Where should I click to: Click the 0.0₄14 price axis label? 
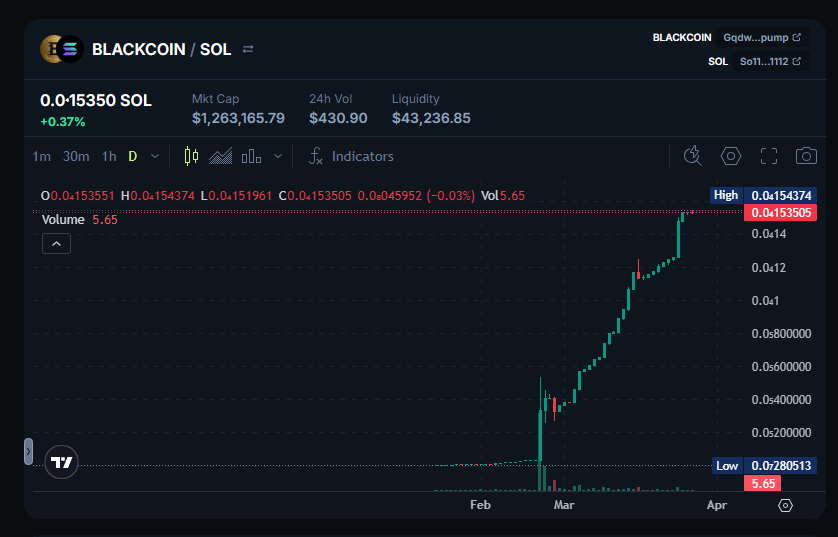769,234
